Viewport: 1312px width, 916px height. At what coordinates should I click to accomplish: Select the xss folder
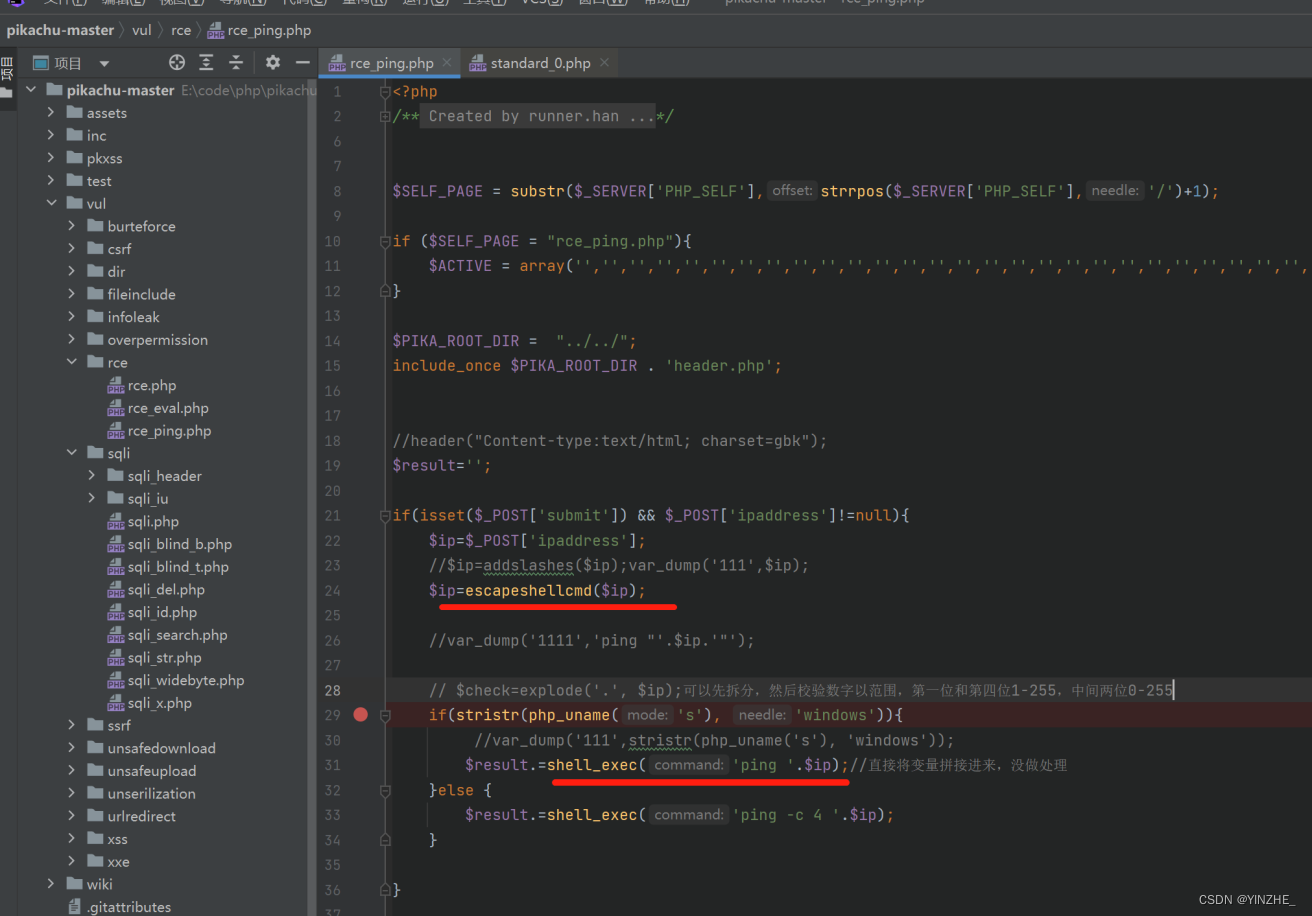(x=118, y=839)
